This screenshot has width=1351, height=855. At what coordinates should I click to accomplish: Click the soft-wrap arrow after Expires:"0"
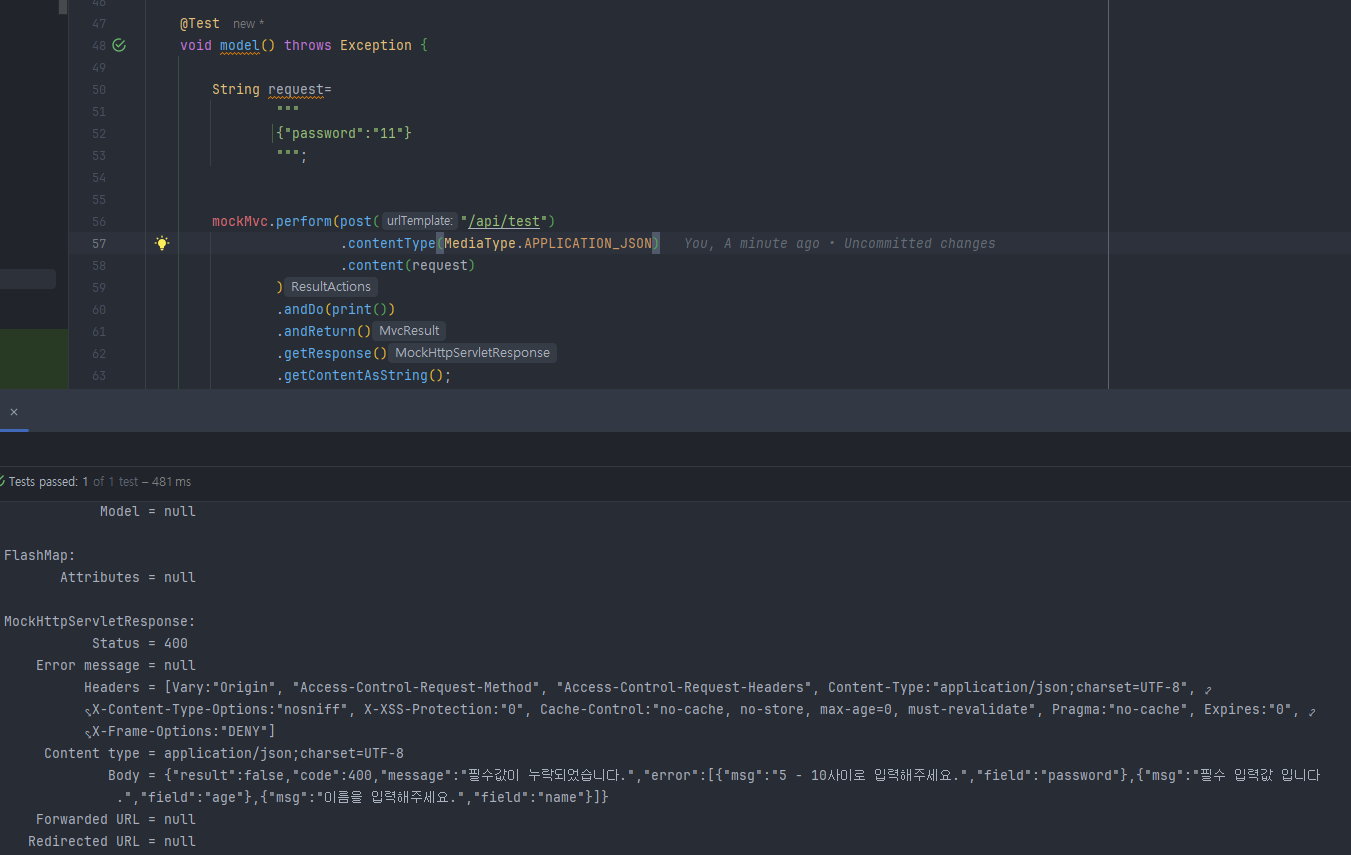1312,710
